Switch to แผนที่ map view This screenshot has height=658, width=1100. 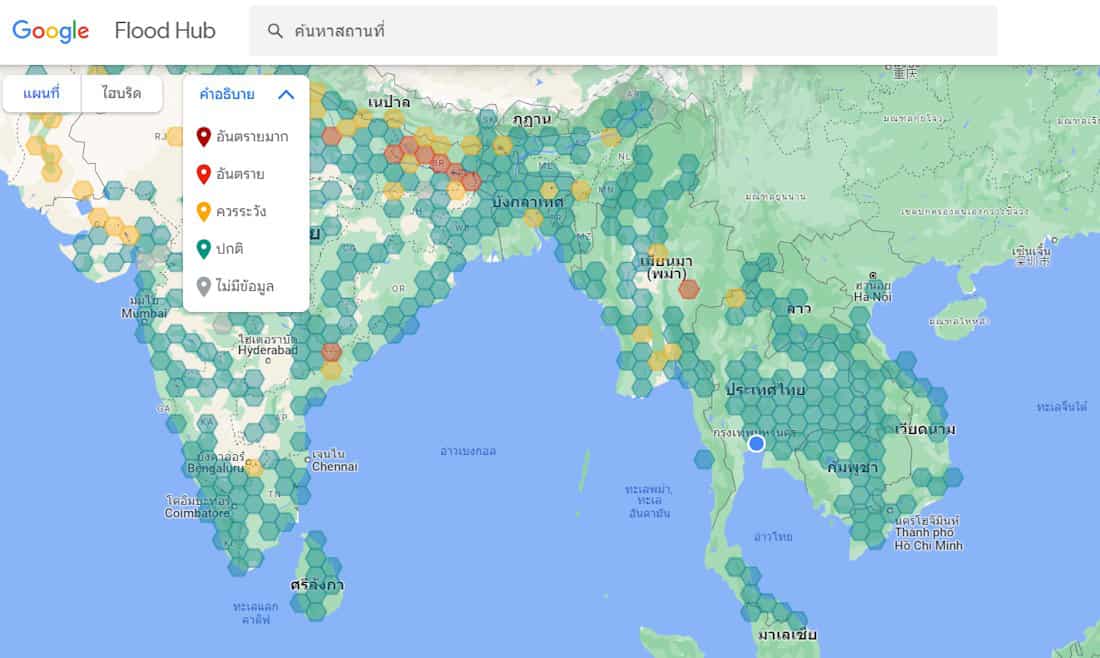(x=41, y=94)
